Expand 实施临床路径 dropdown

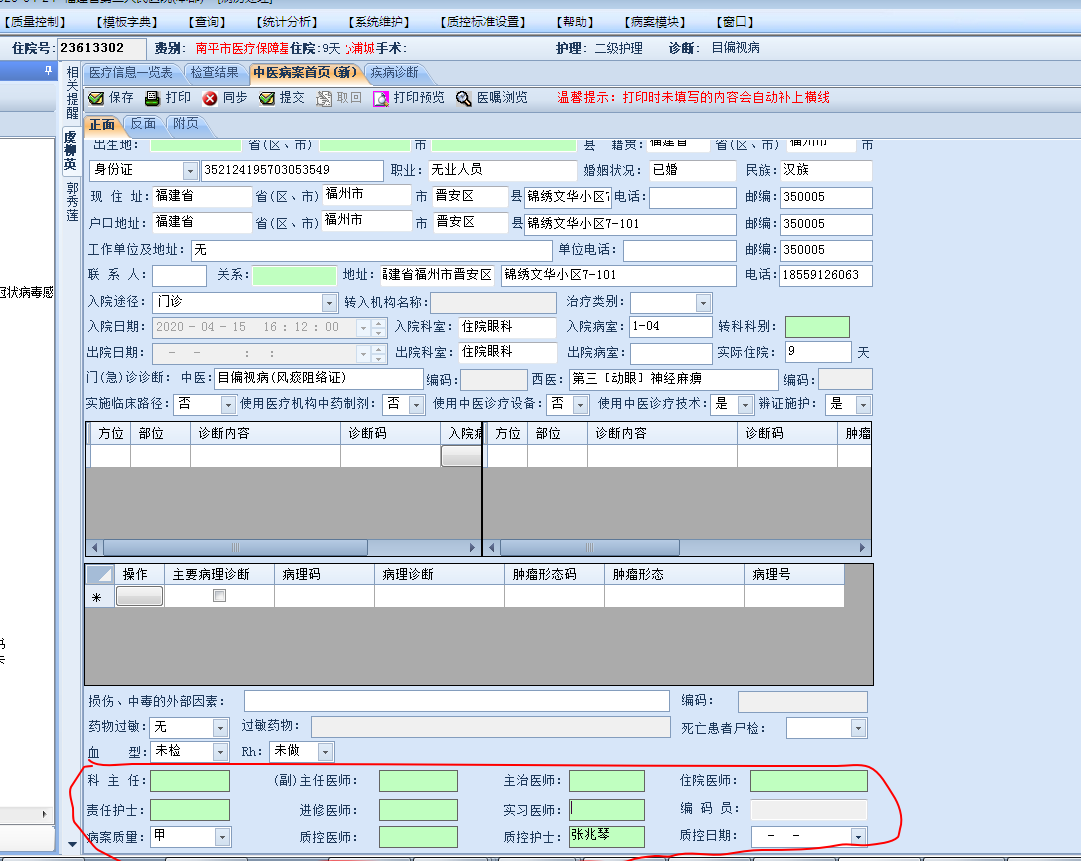[228, 405]
